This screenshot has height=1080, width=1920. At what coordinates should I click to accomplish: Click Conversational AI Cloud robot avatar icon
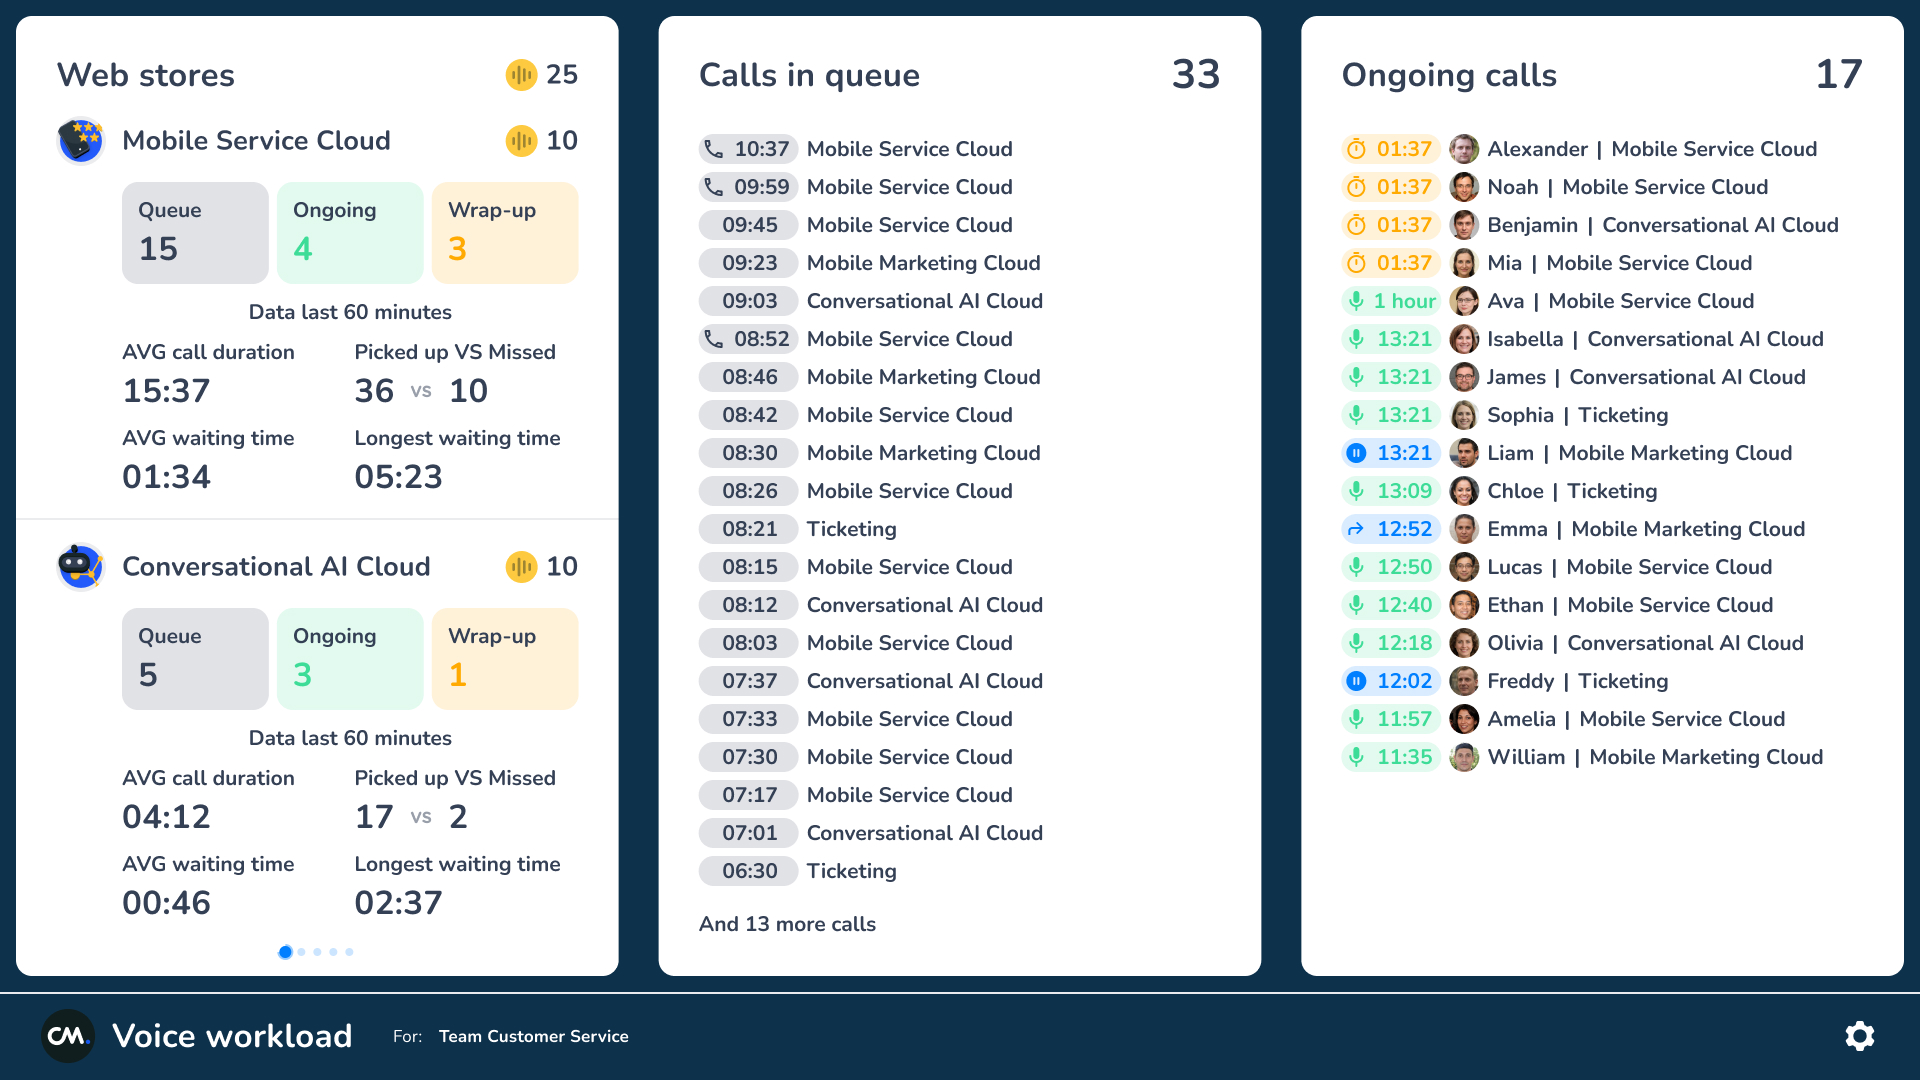click(x=81, y=567)
